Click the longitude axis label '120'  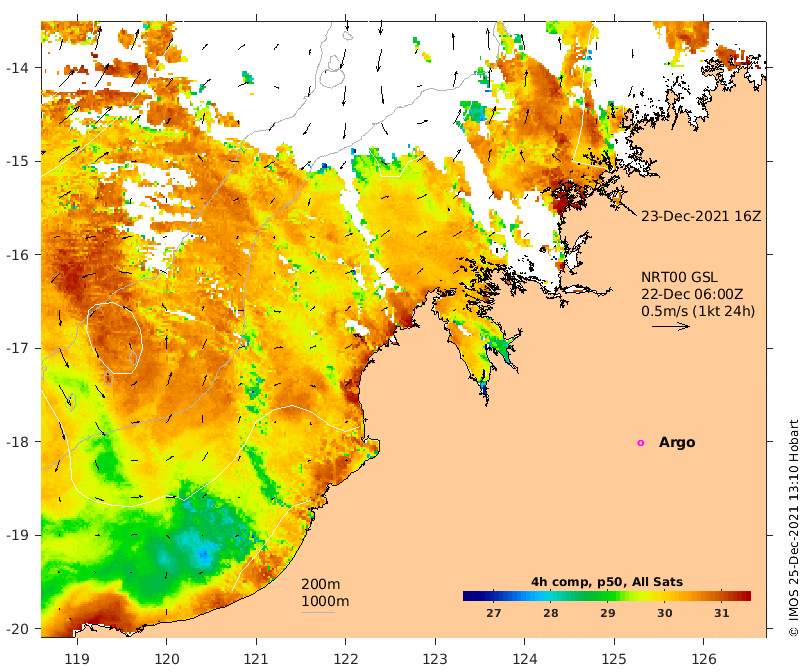(167, 659)
